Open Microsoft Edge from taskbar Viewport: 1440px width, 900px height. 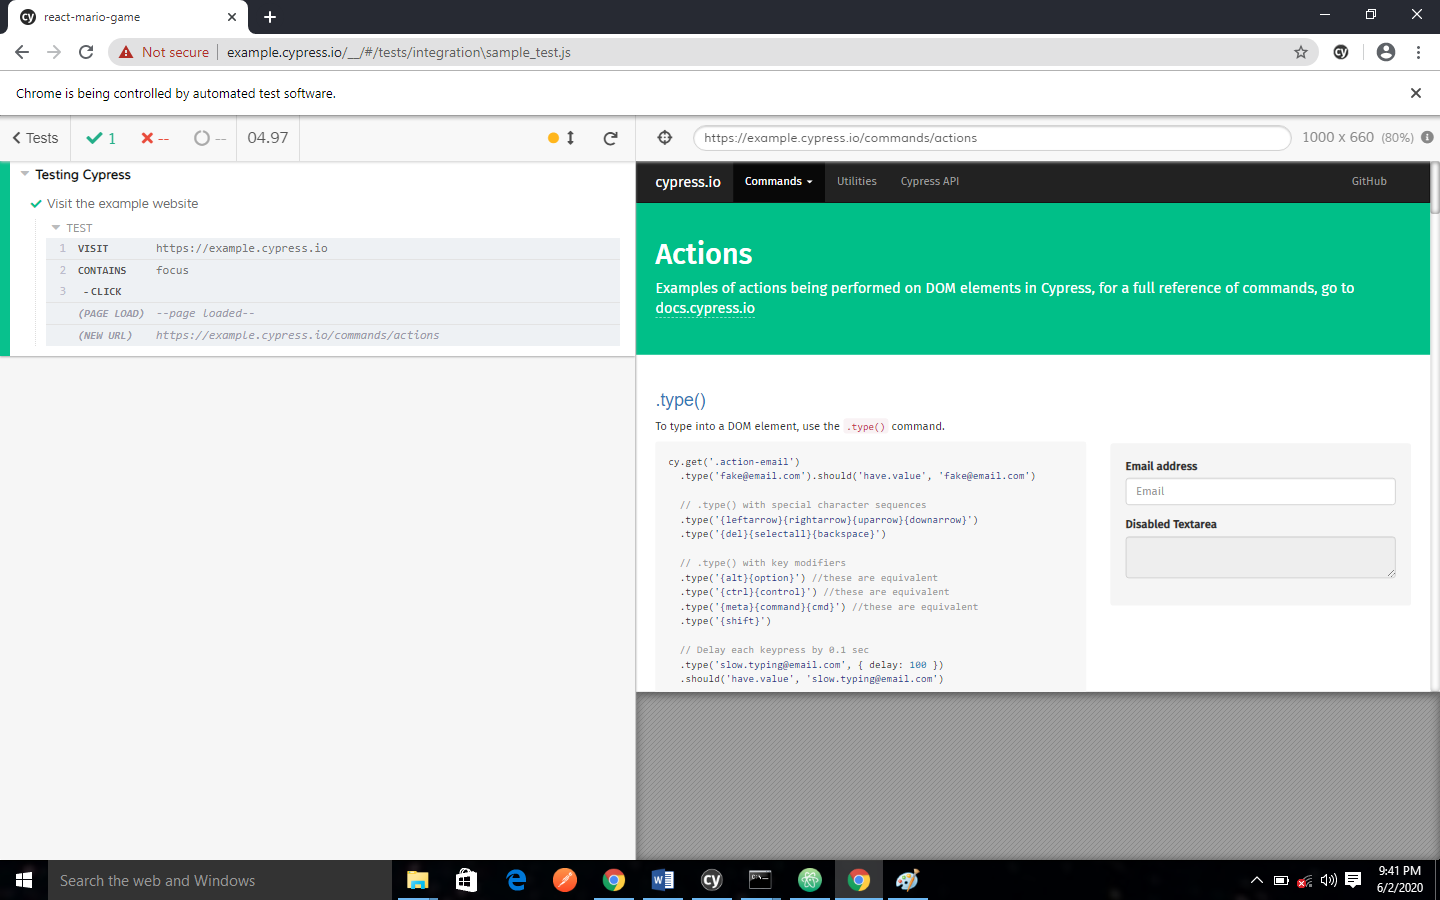coord(516,880)
